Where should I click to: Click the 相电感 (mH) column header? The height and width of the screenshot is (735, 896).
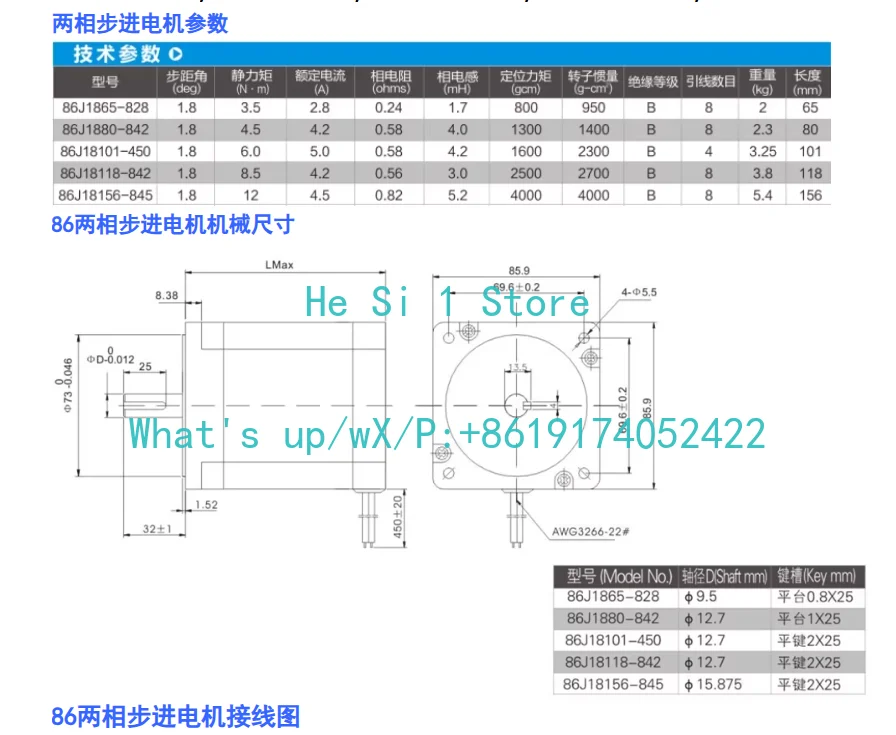(x=457, y=82)
